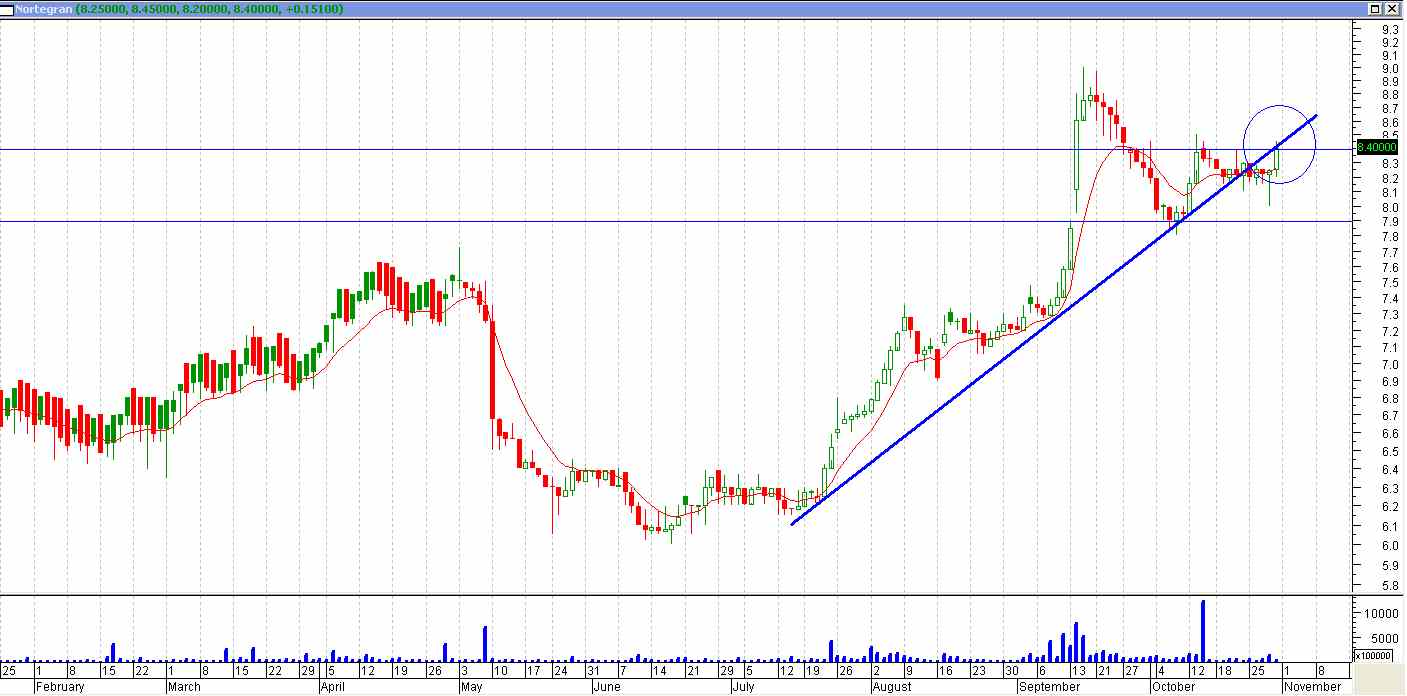Click the April month label on date axis
This screenshot has width=1407, height=696.
click(x=332, y=687)
